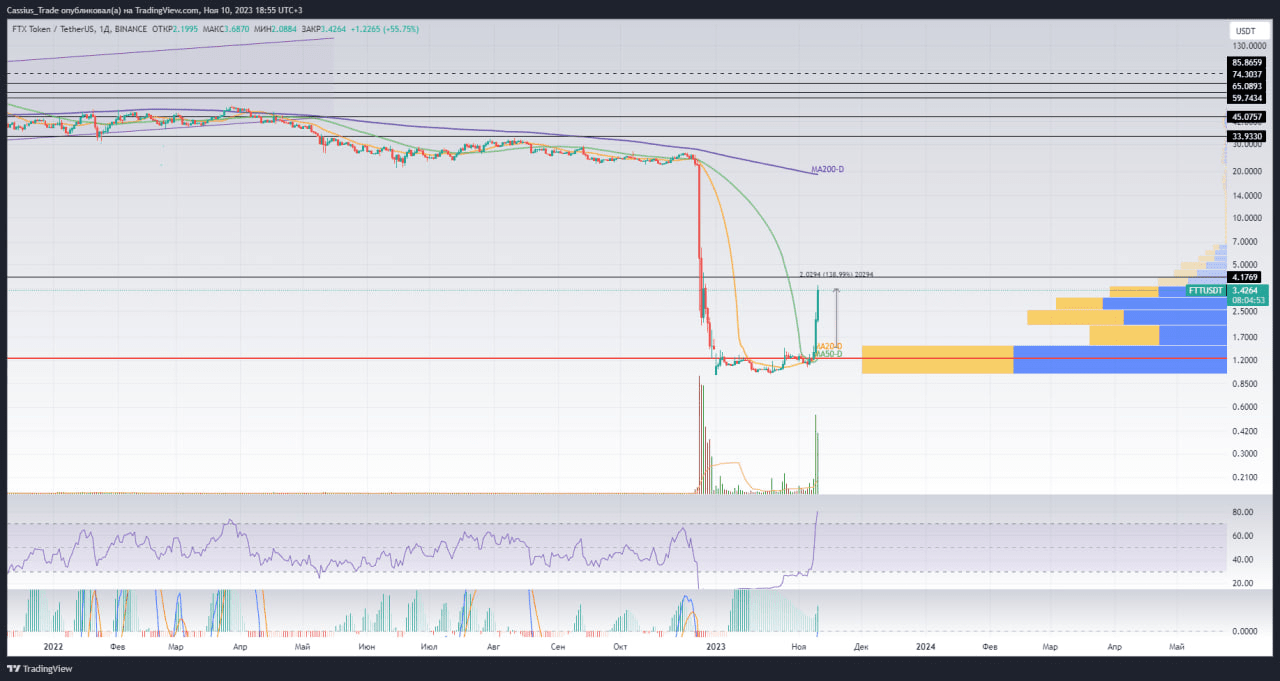The width and height of the screenshot is (1280, 681).
Task: Click the 2023 time axis label
Action: click(715, 647)
